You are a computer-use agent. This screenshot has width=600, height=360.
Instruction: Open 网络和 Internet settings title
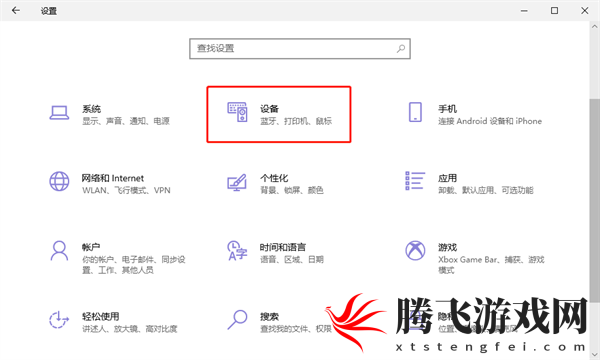[x=113, y=178]
